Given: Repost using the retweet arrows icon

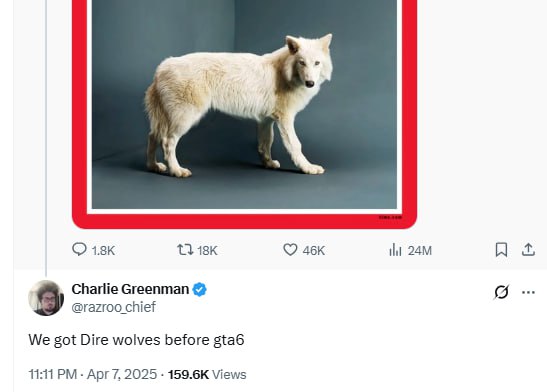Looking at the screenshot, I should pos(185,250).
